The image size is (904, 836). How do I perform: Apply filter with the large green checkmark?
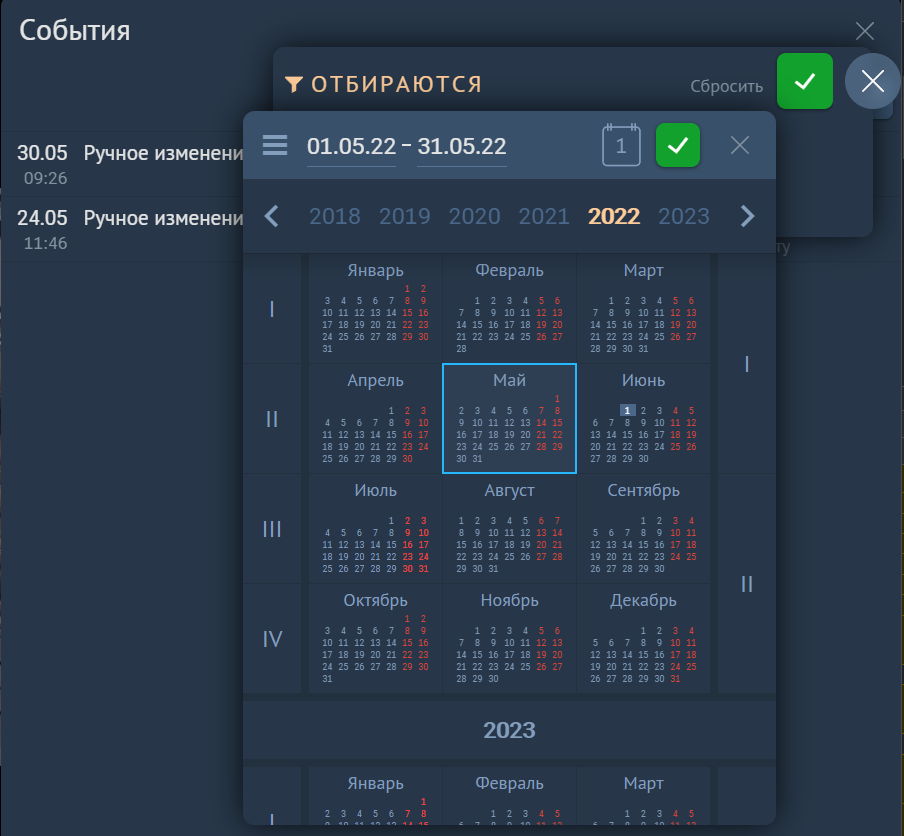tap(805, 81)
